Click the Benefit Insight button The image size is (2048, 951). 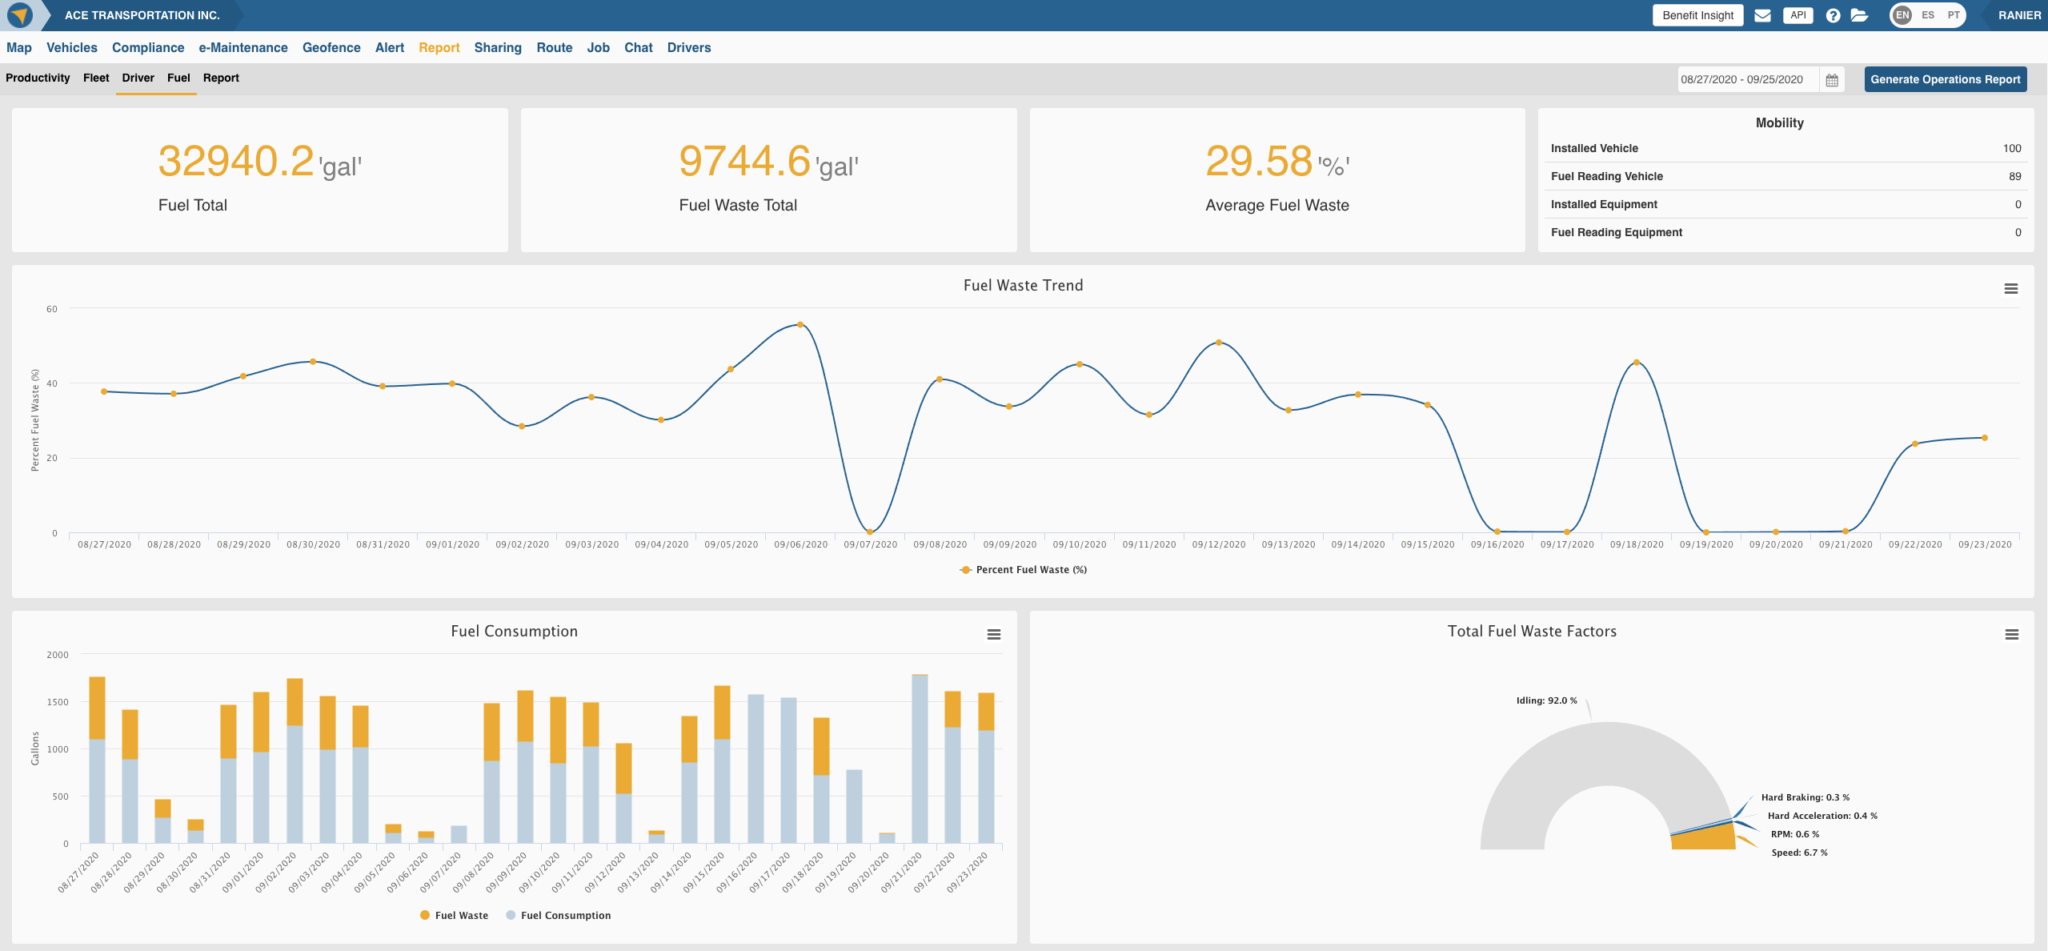1697,15
